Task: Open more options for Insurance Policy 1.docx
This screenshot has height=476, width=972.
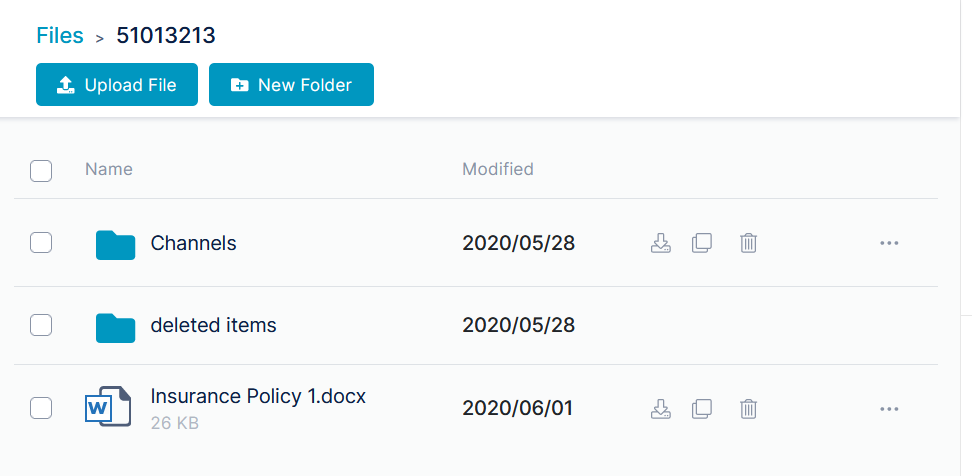Action: tap(889, 408)
